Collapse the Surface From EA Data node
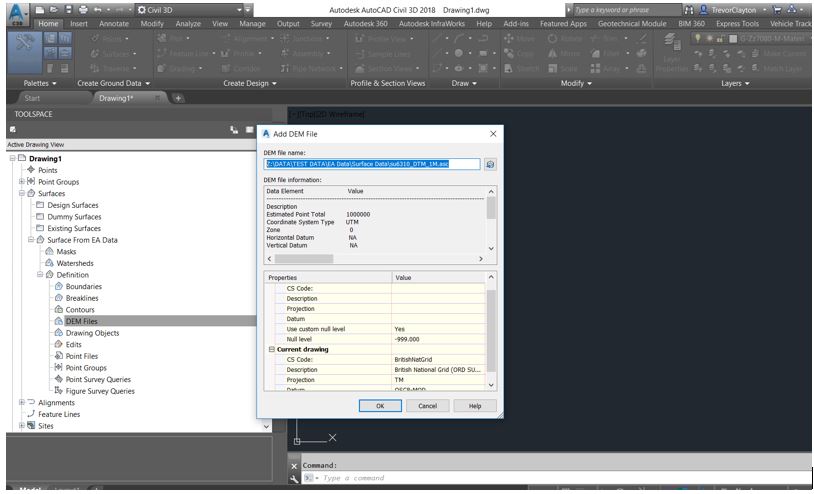Viewport: 814px width, 494px height. (31, 240)
